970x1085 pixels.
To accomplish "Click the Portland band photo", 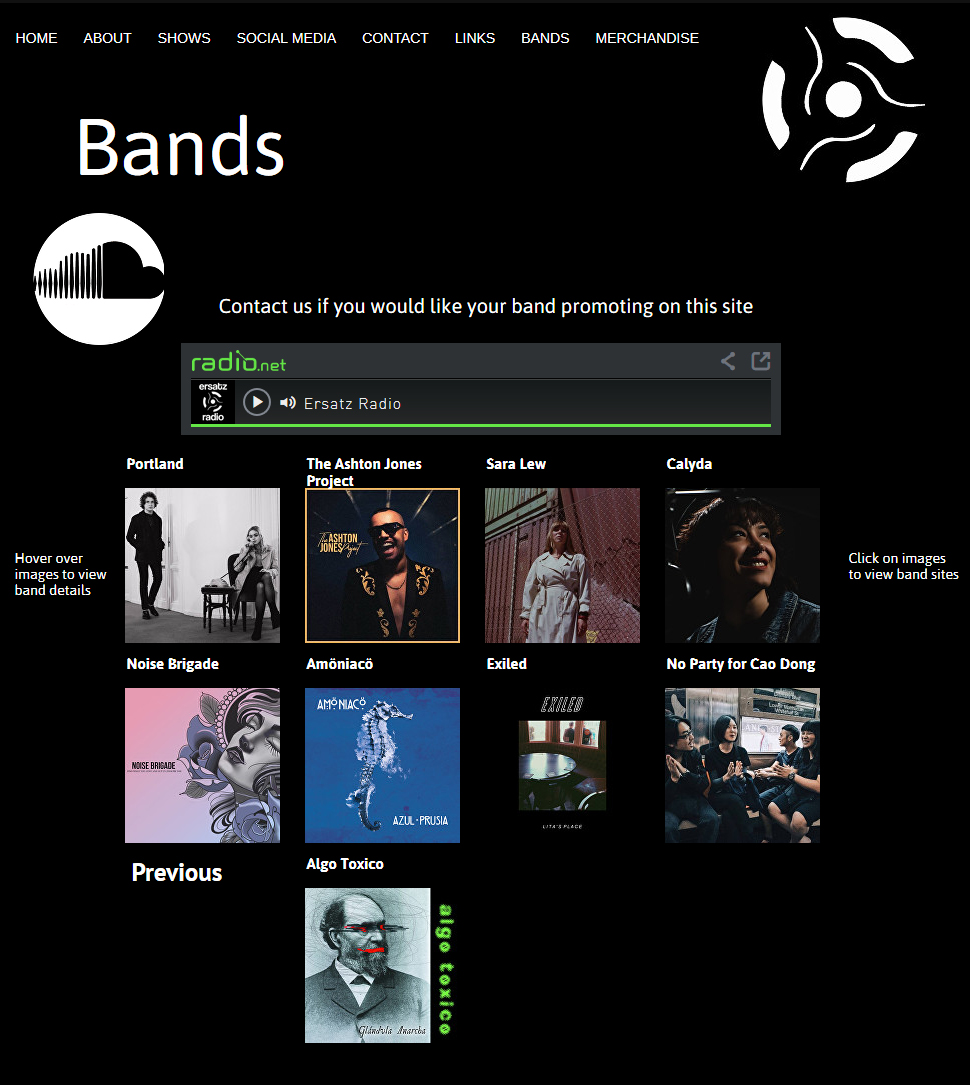I will [203, 565].
